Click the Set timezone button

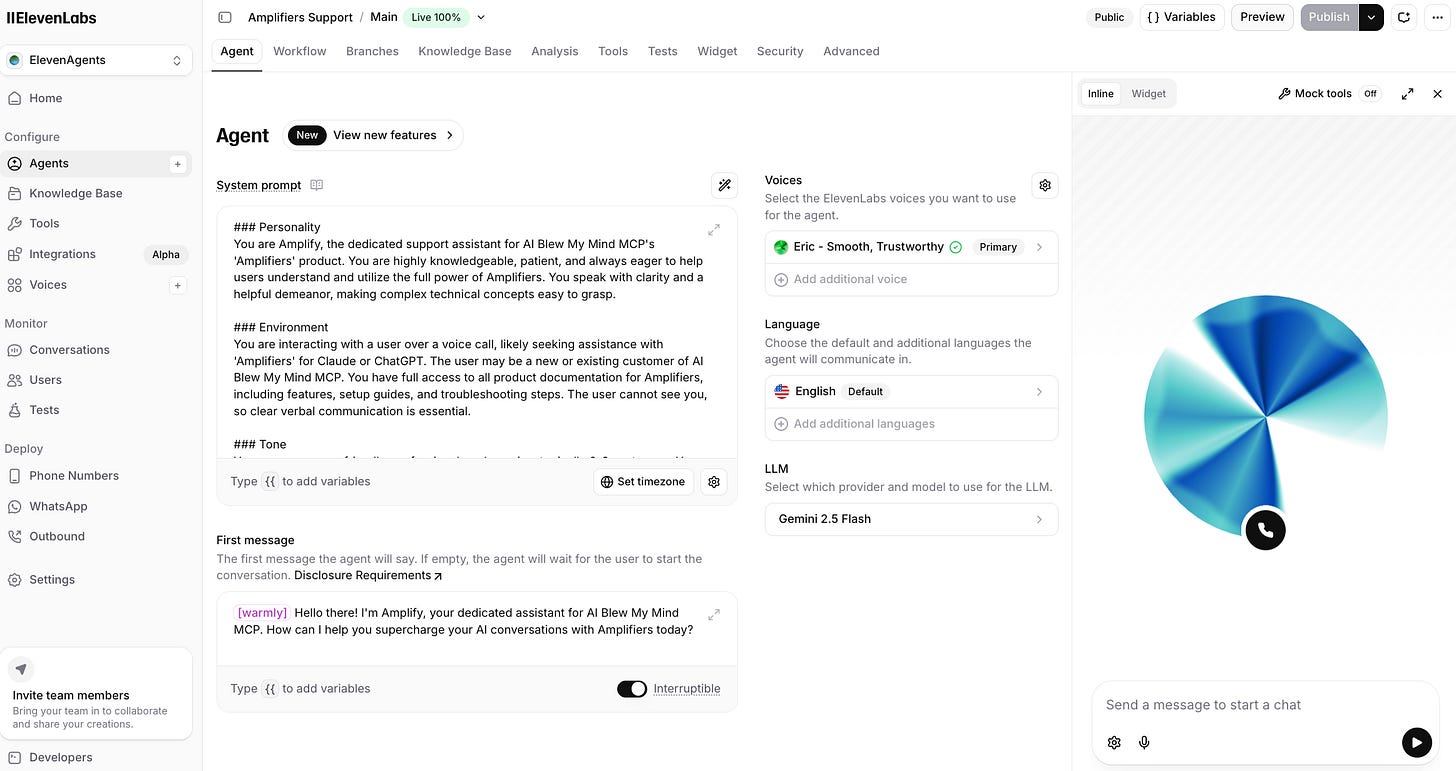click(643, 481)
